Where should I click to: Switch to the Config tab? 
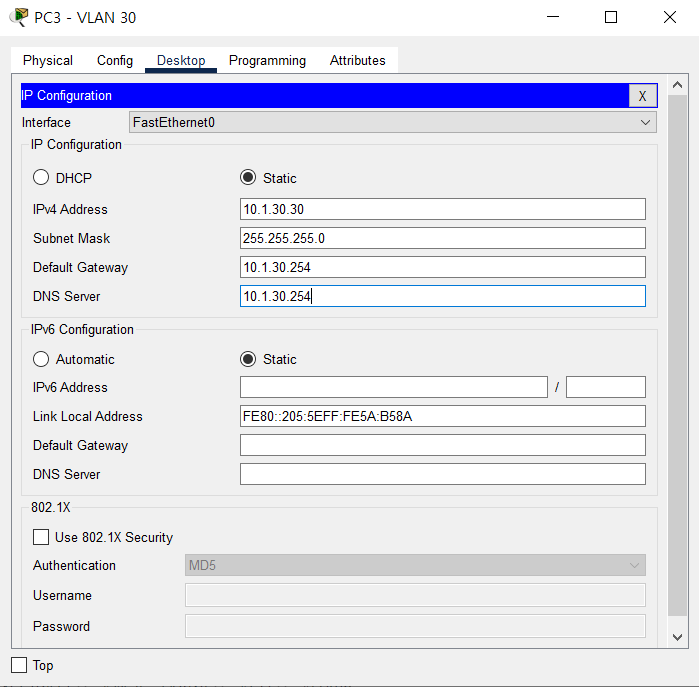115,60
